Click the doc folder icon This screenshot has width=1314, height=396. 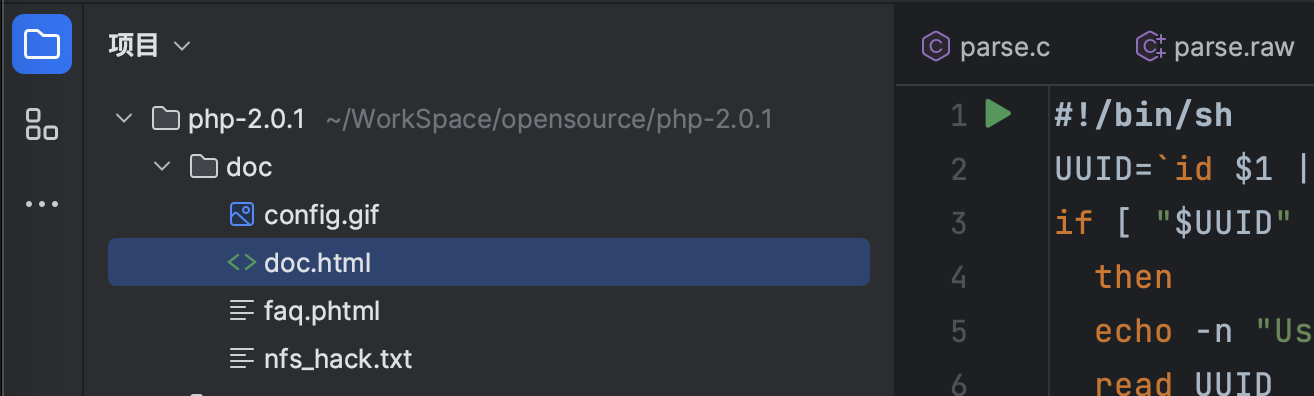(204, 167)
